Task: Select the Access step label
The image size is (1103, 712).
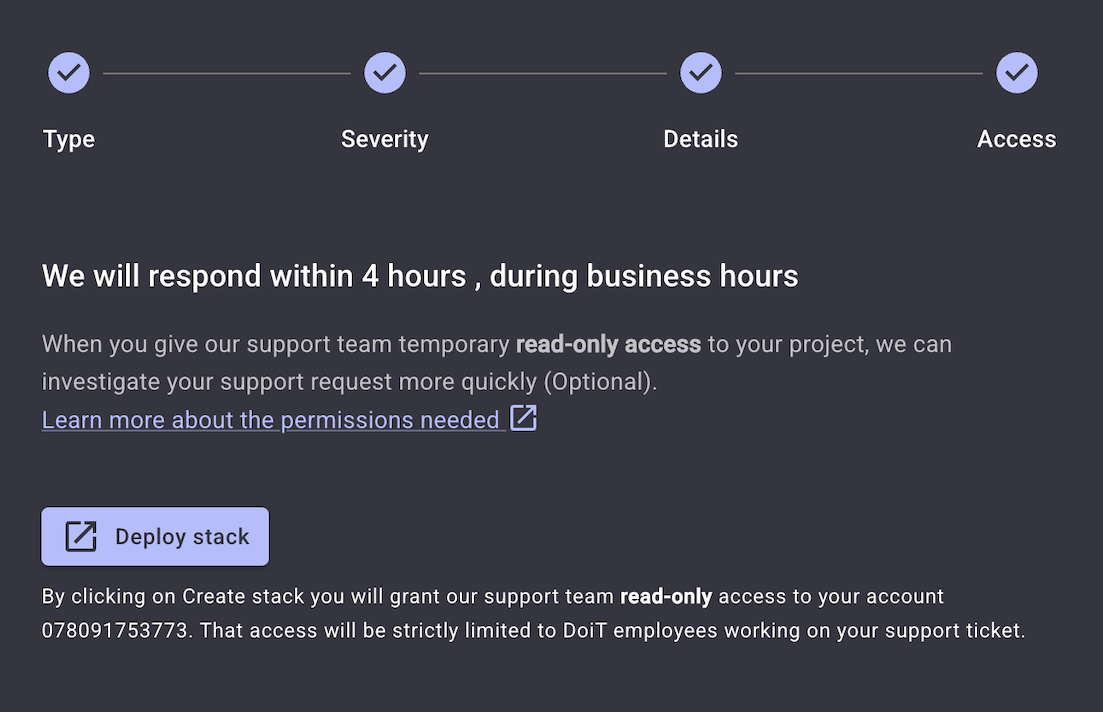Action: (x=1017, y=139)
